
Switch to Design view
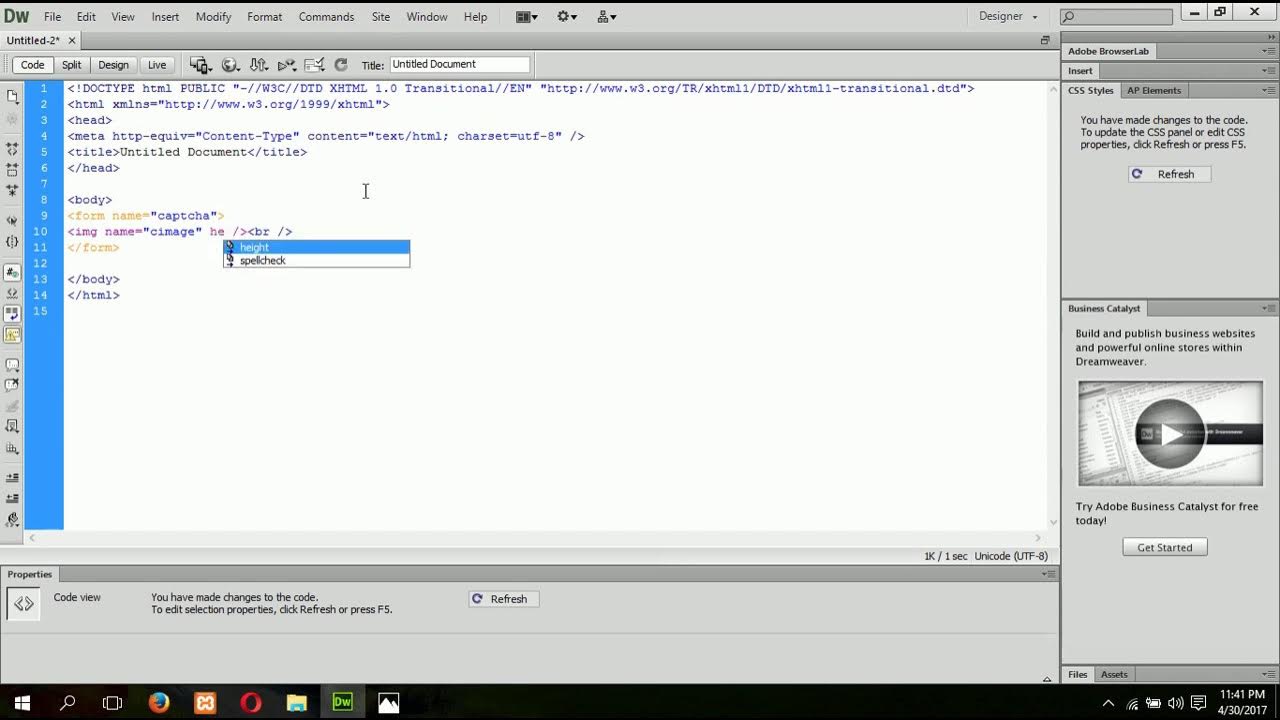click(113, 65)
